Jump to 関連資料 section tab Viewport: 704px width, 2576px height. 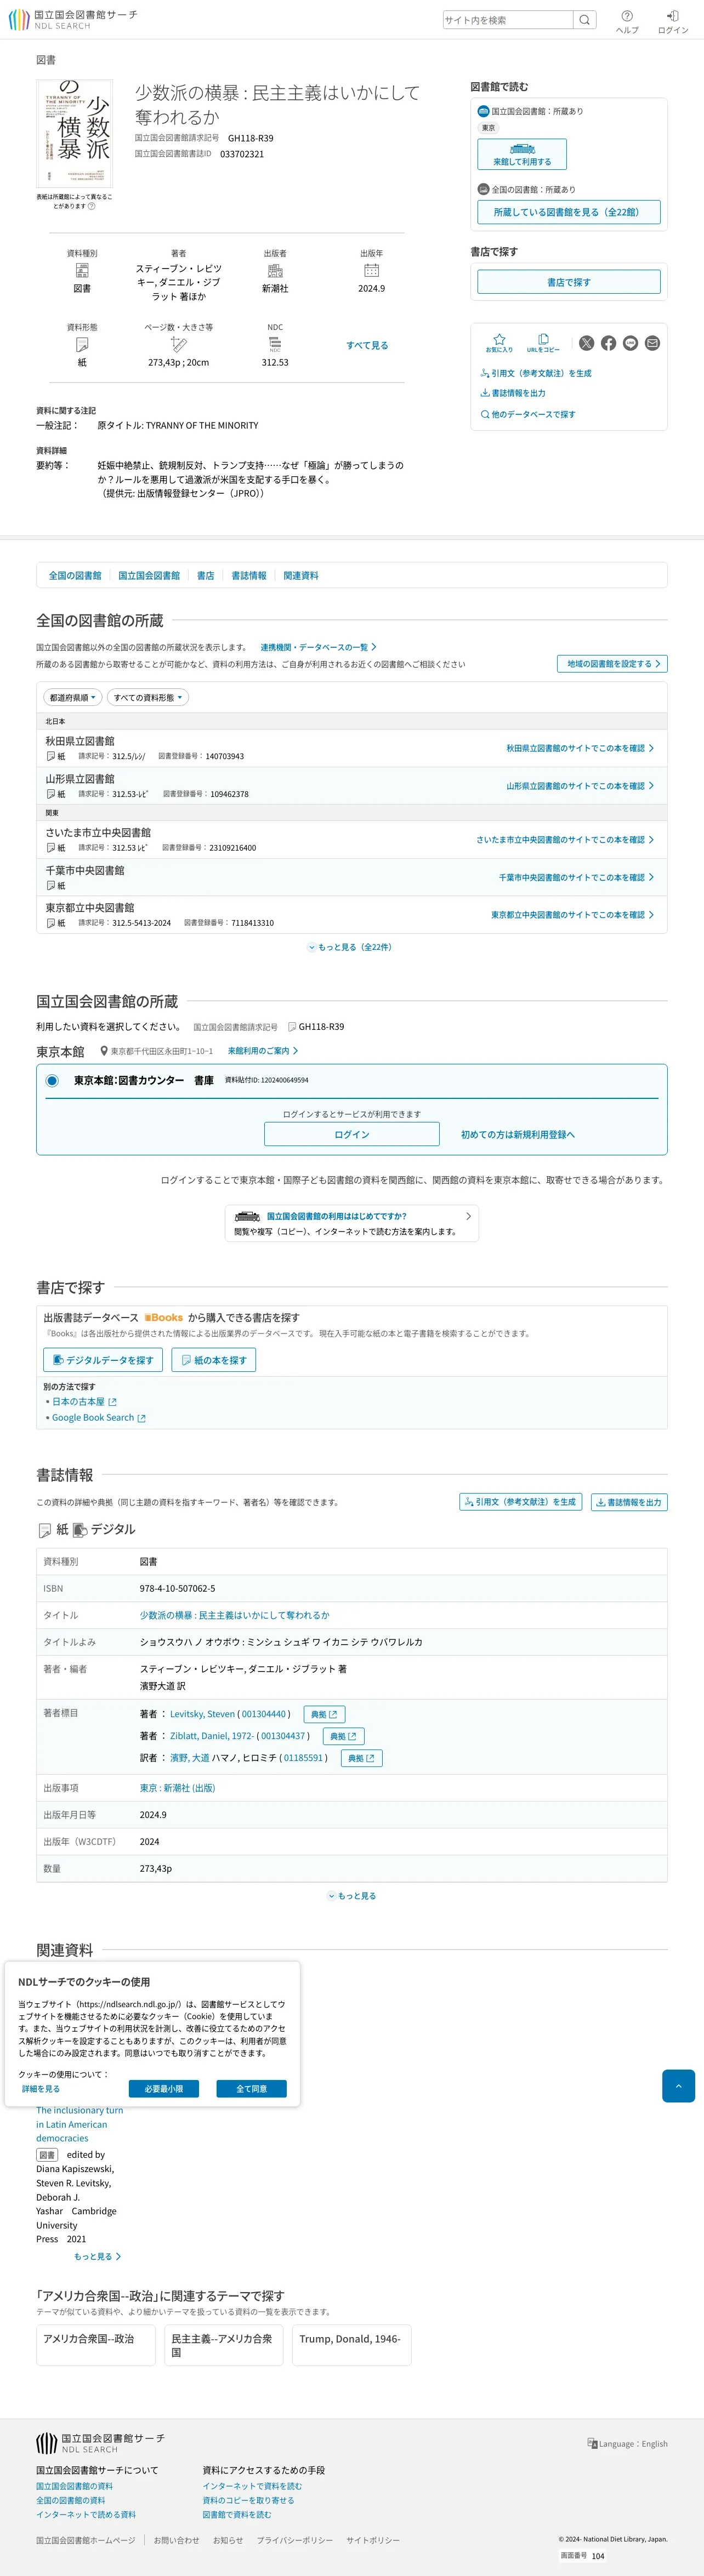coord(301,575)
